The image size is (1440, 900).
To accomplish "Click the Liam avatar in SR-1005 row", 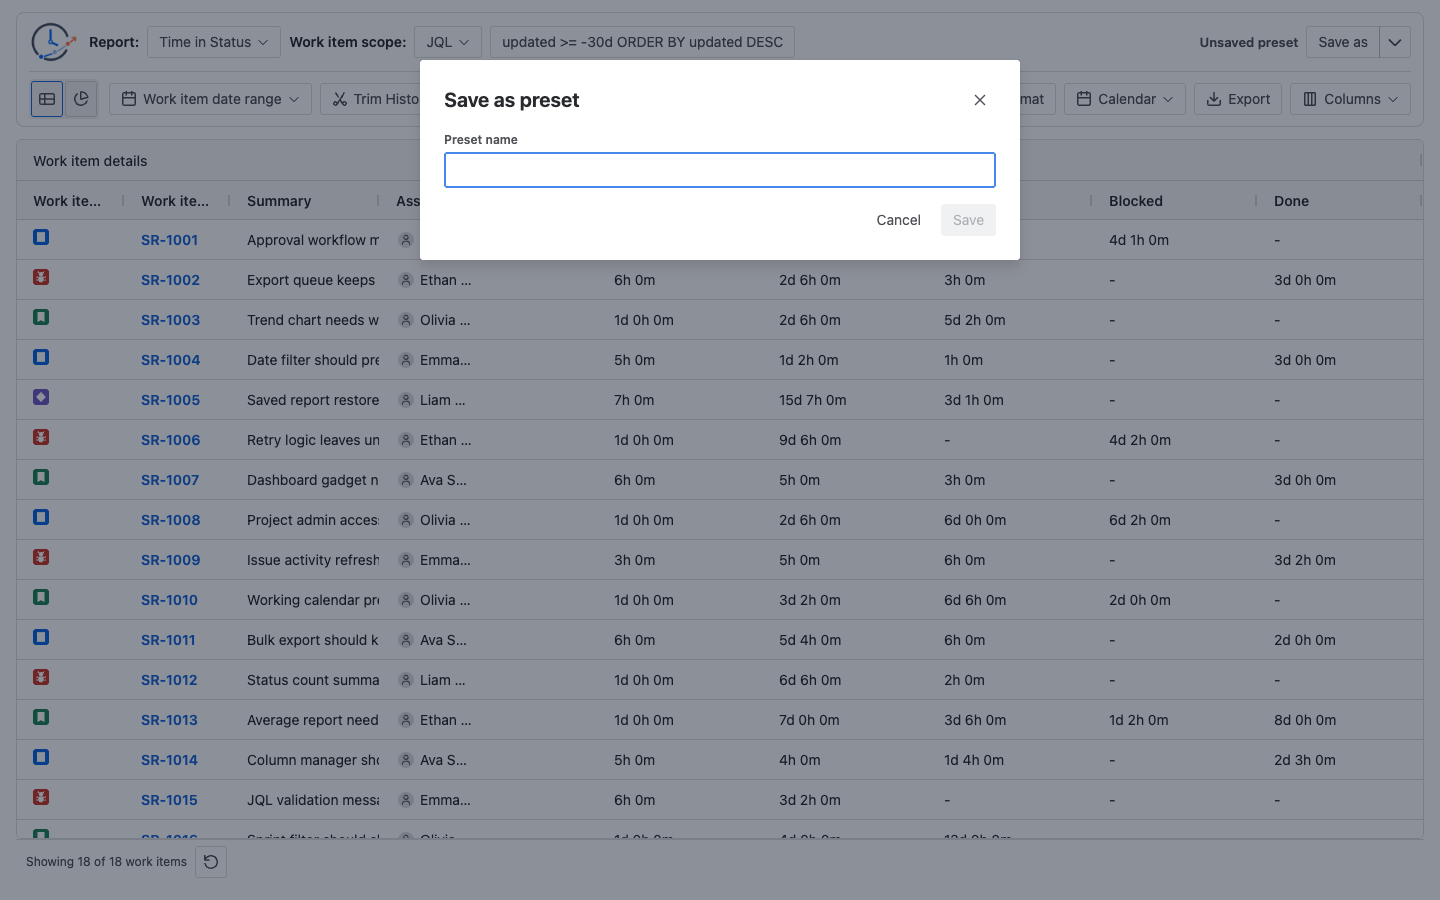I will (406, 400).
